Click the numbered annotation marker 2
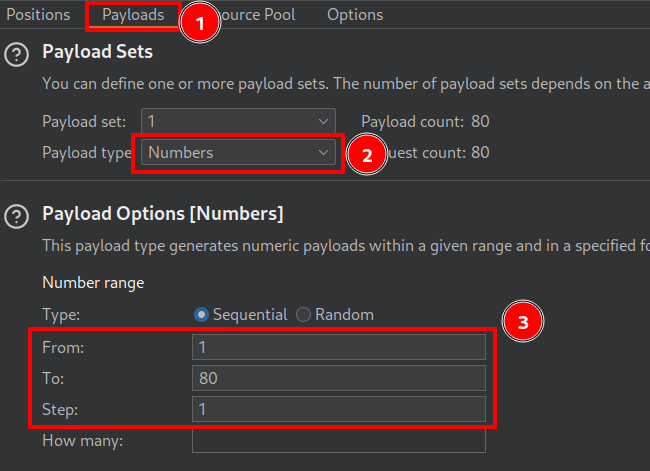 click(367, 155)
